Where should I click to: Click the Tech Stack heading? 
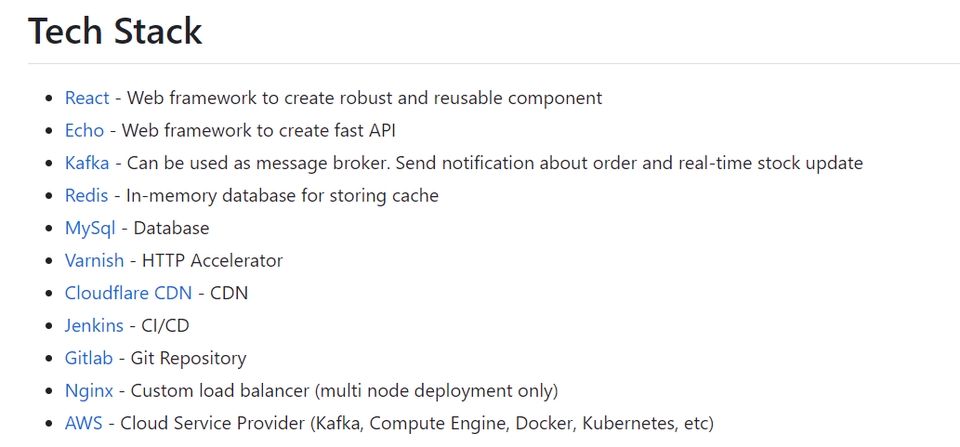115,31
